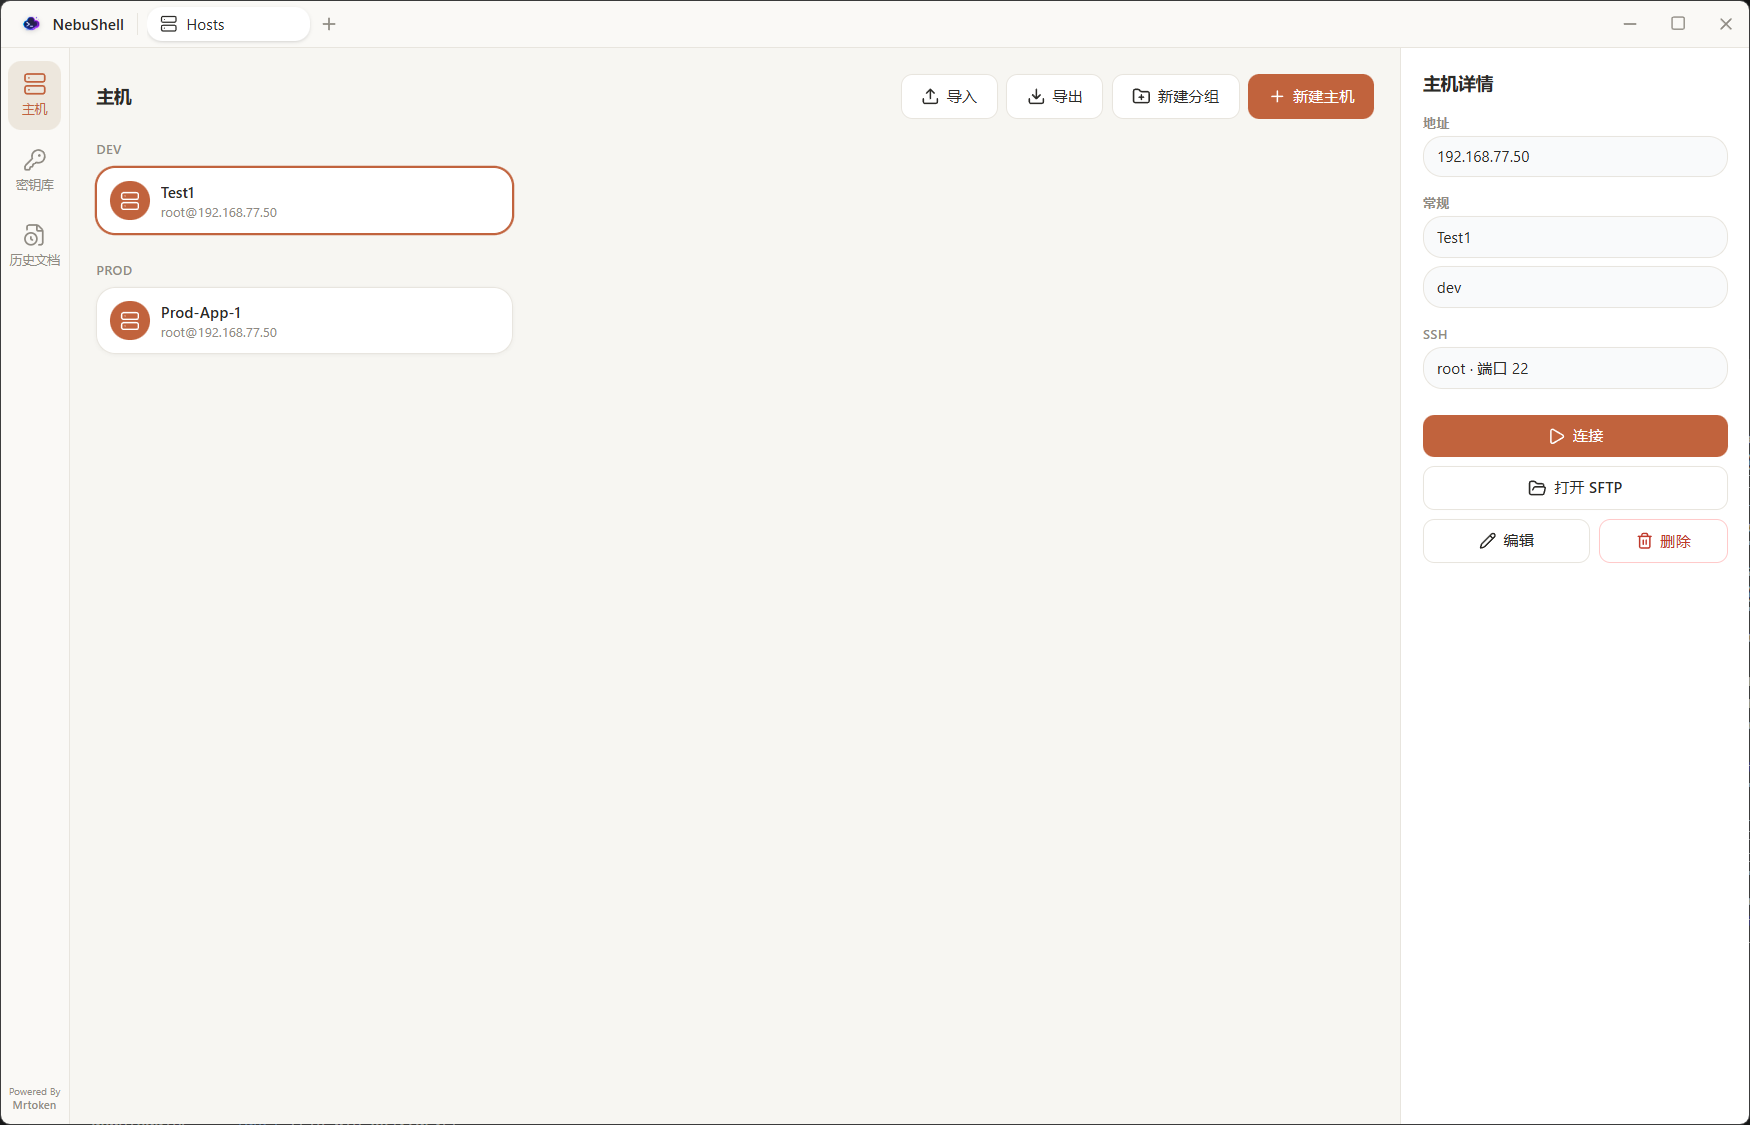This screenshot has height=1125, width=1750.
Task: Click the Test1 server icon
Action: coord(130,201)
